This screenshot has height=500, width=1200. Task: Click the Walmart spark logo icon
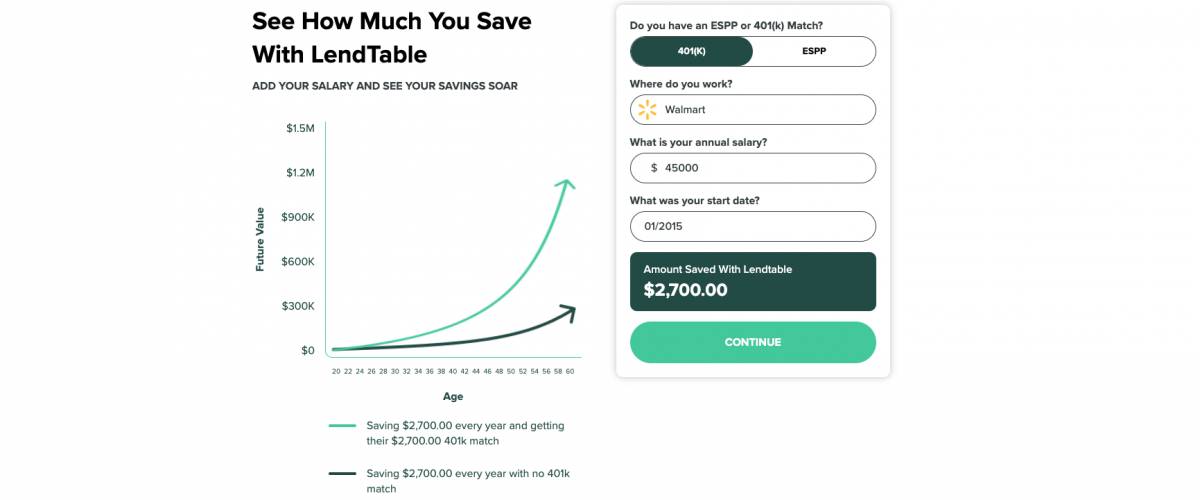[x=647, y=109]
